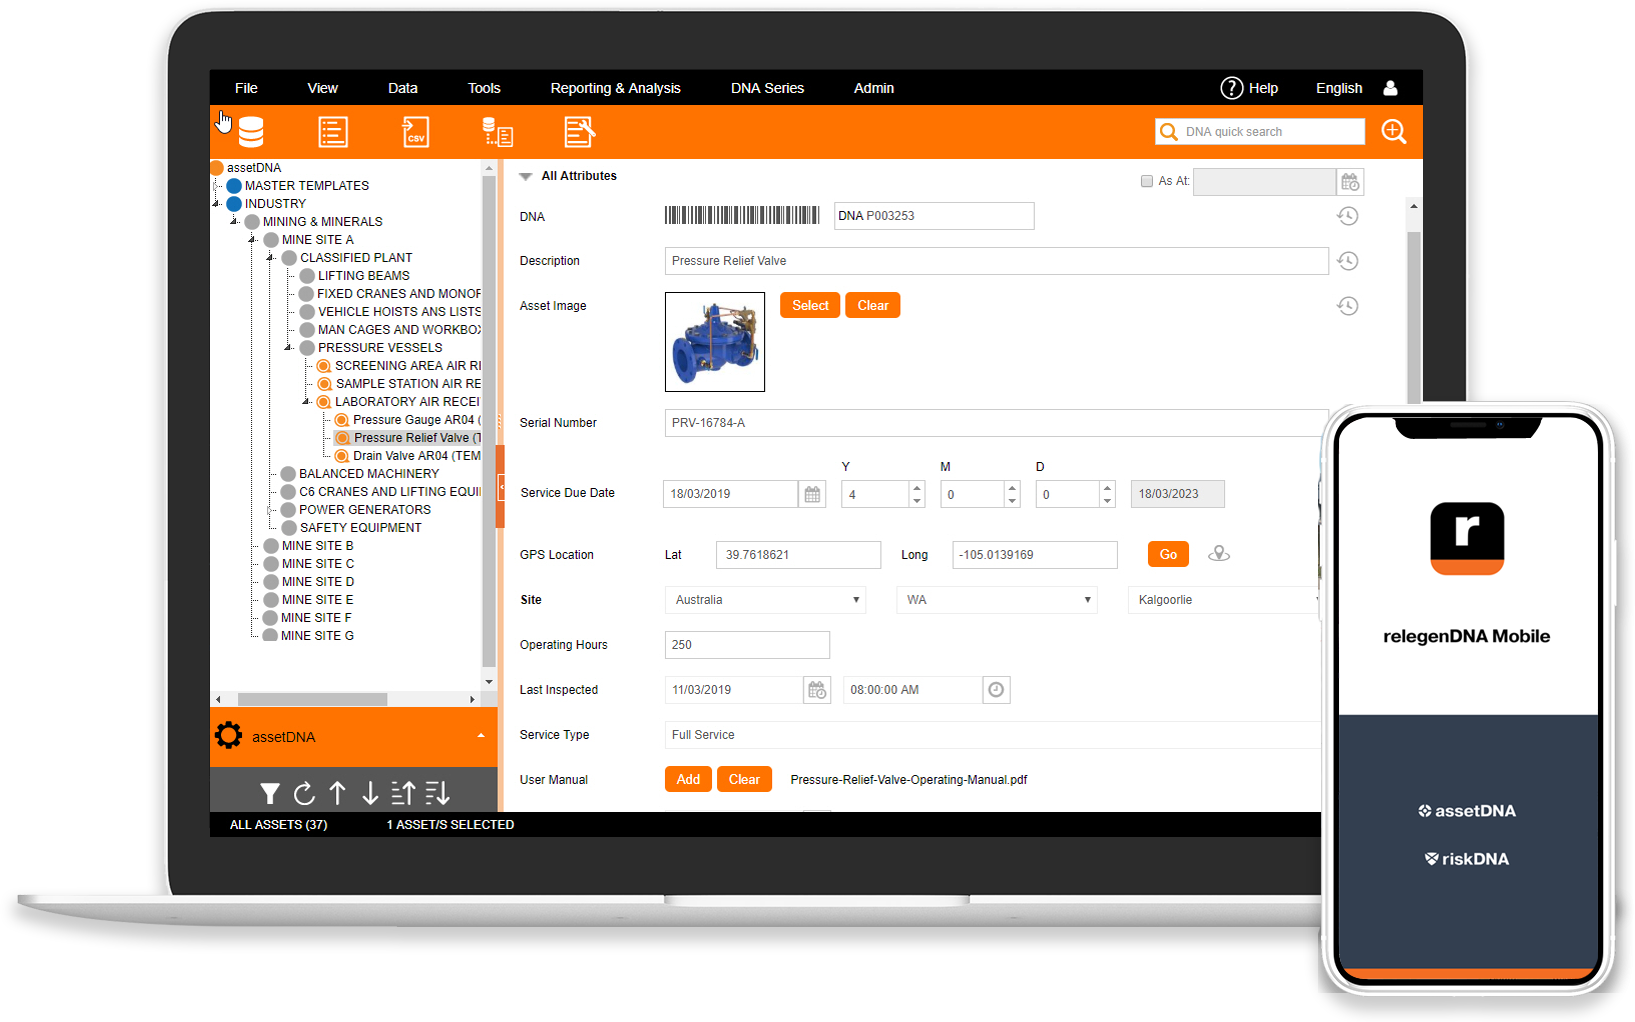Collapse the MINE SITE A tree node

point(252,240)
